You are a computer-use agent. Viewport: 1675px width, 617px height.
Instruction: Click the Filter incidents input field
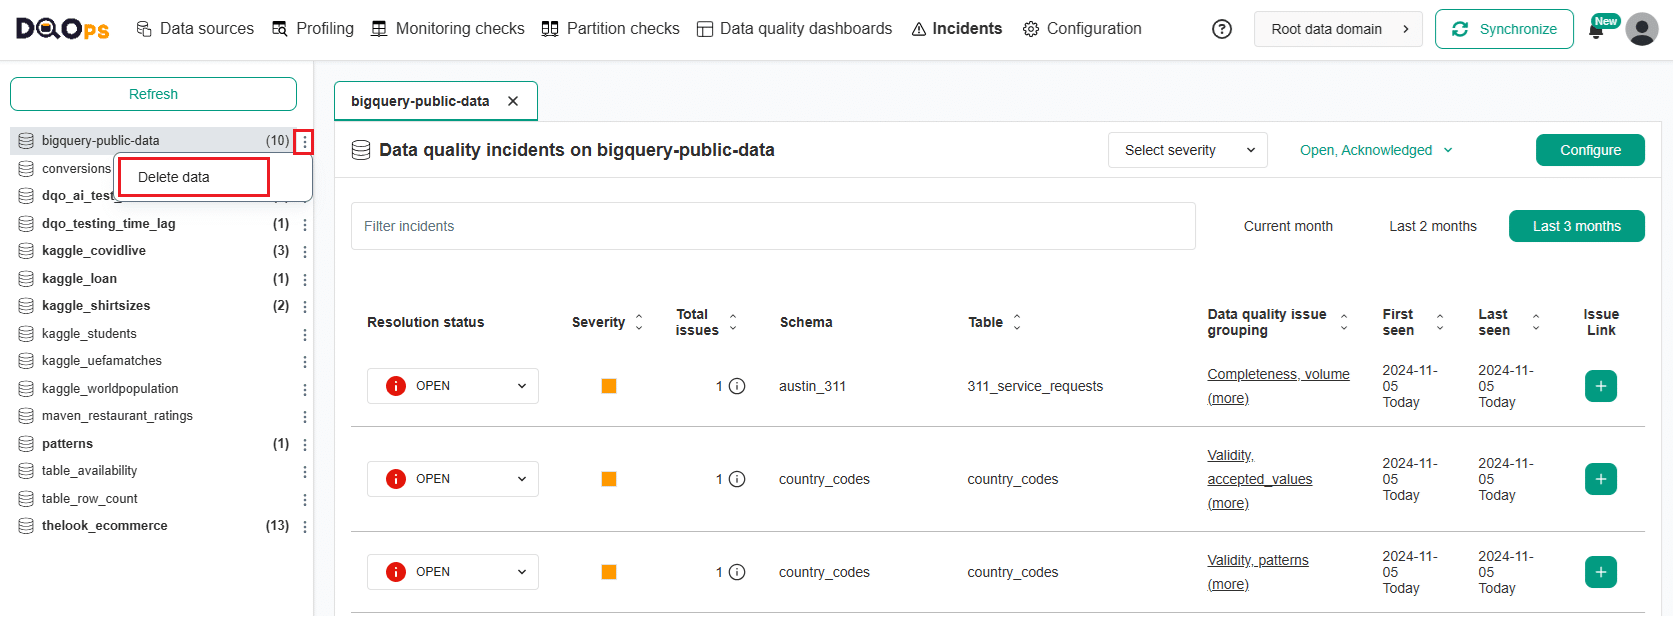(x=773, y=226)
